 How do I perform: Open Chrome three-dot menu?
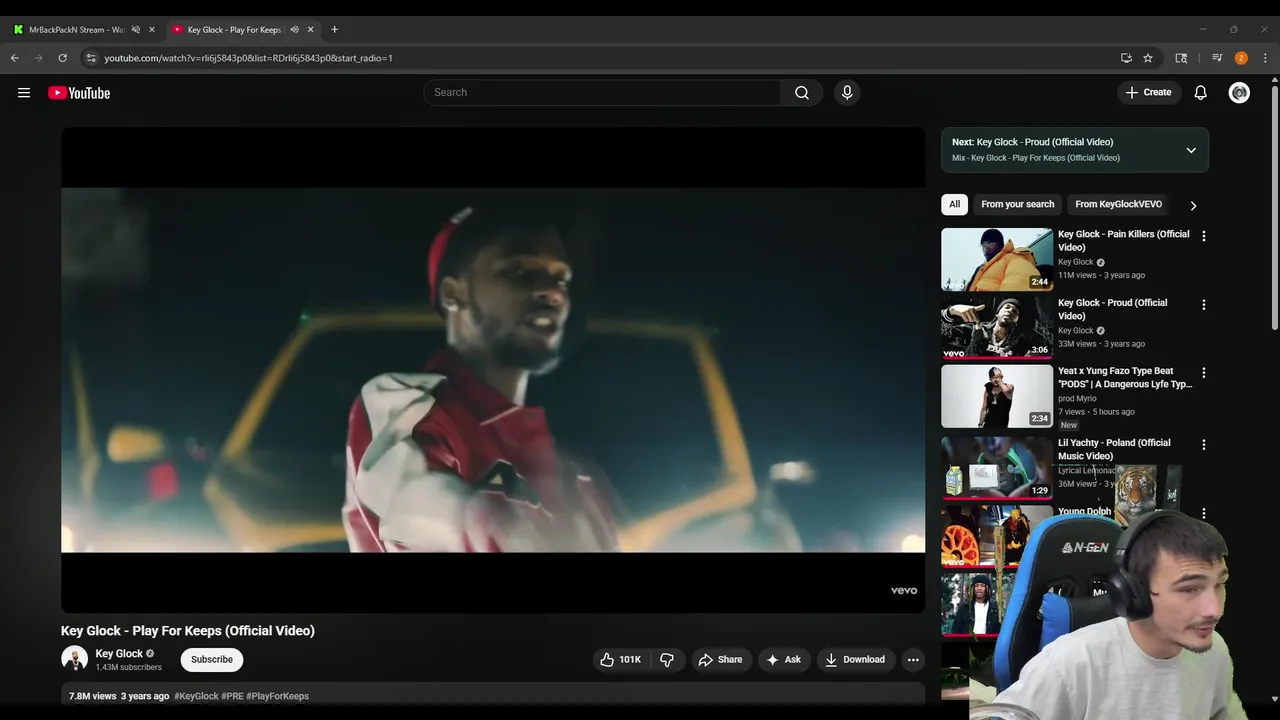1265,58
